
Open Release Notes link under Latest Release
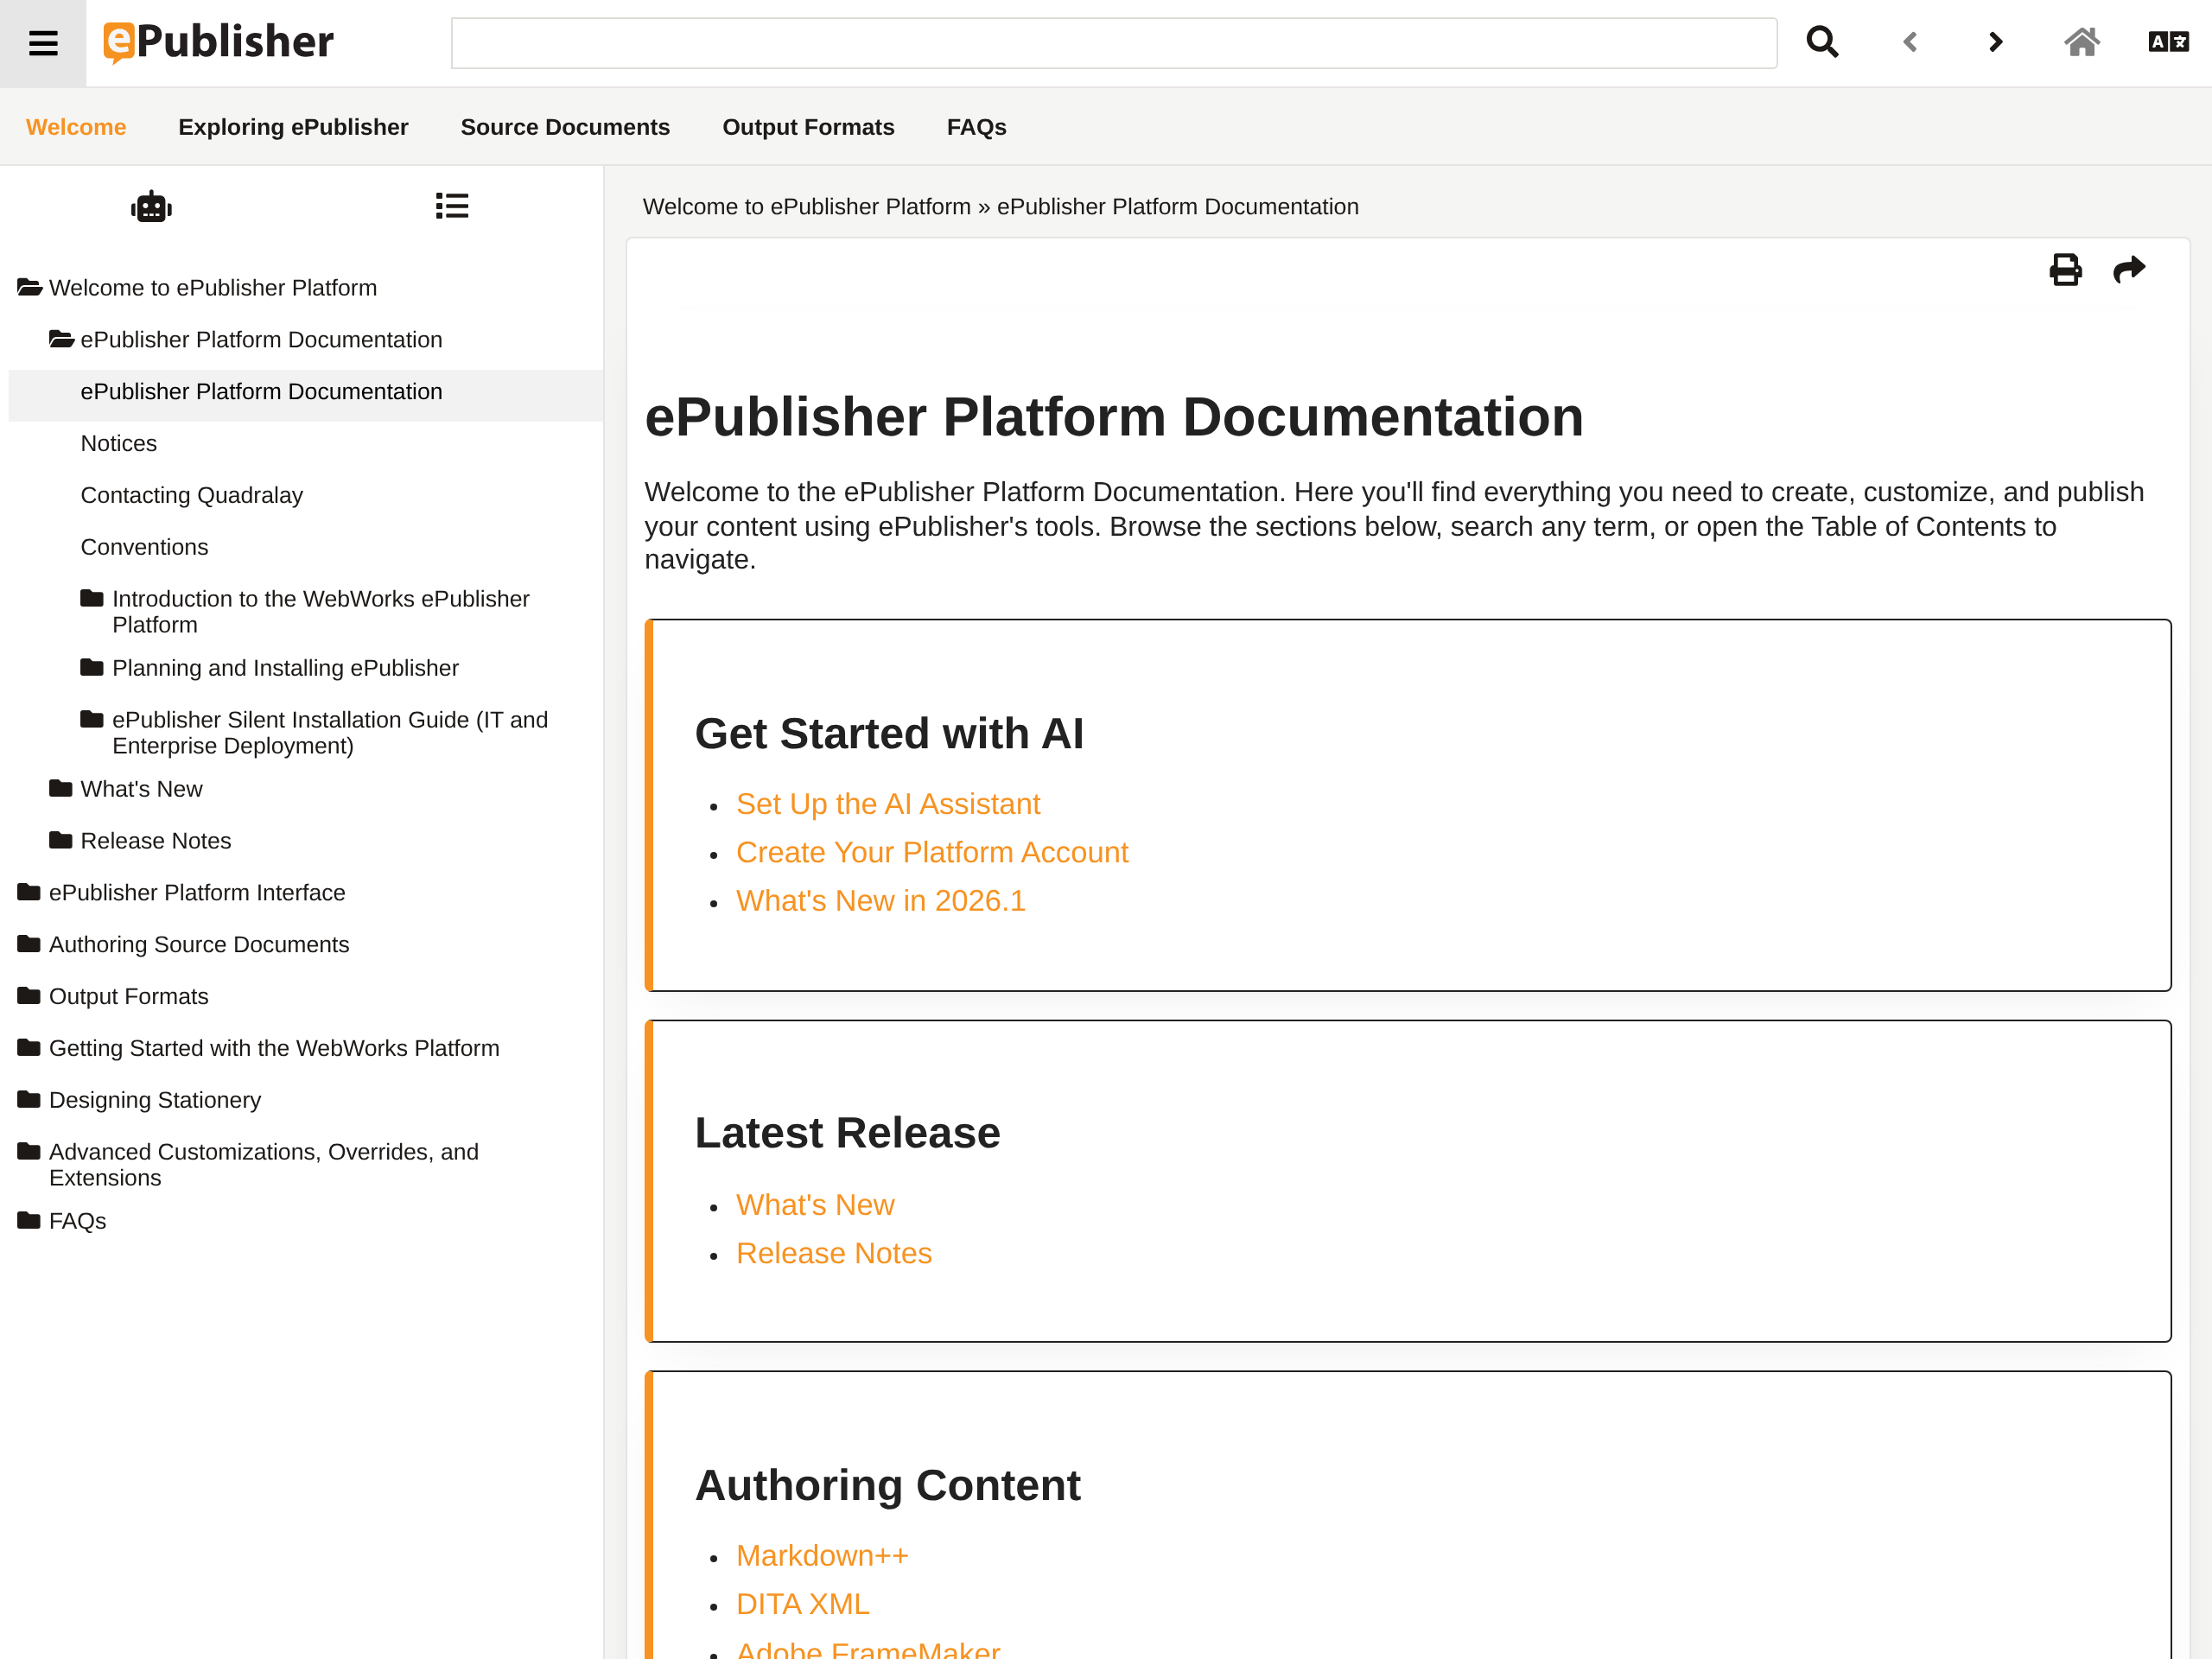(834, 1253)
